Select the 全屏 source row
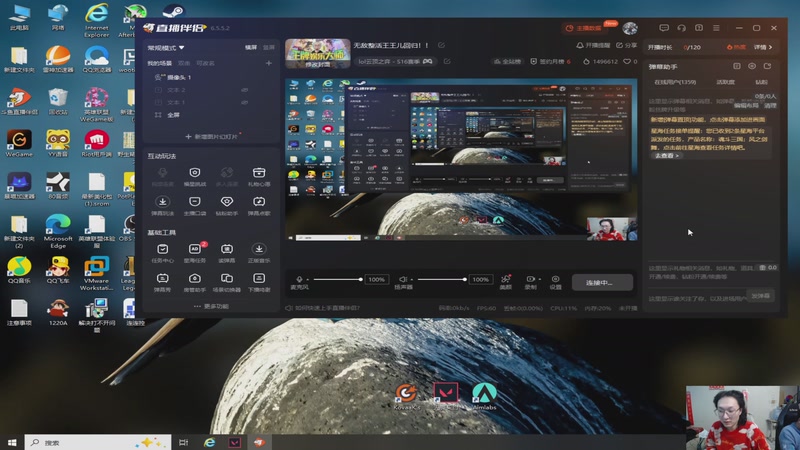Viewport: 800px width, 450px height. pos(211,115)
